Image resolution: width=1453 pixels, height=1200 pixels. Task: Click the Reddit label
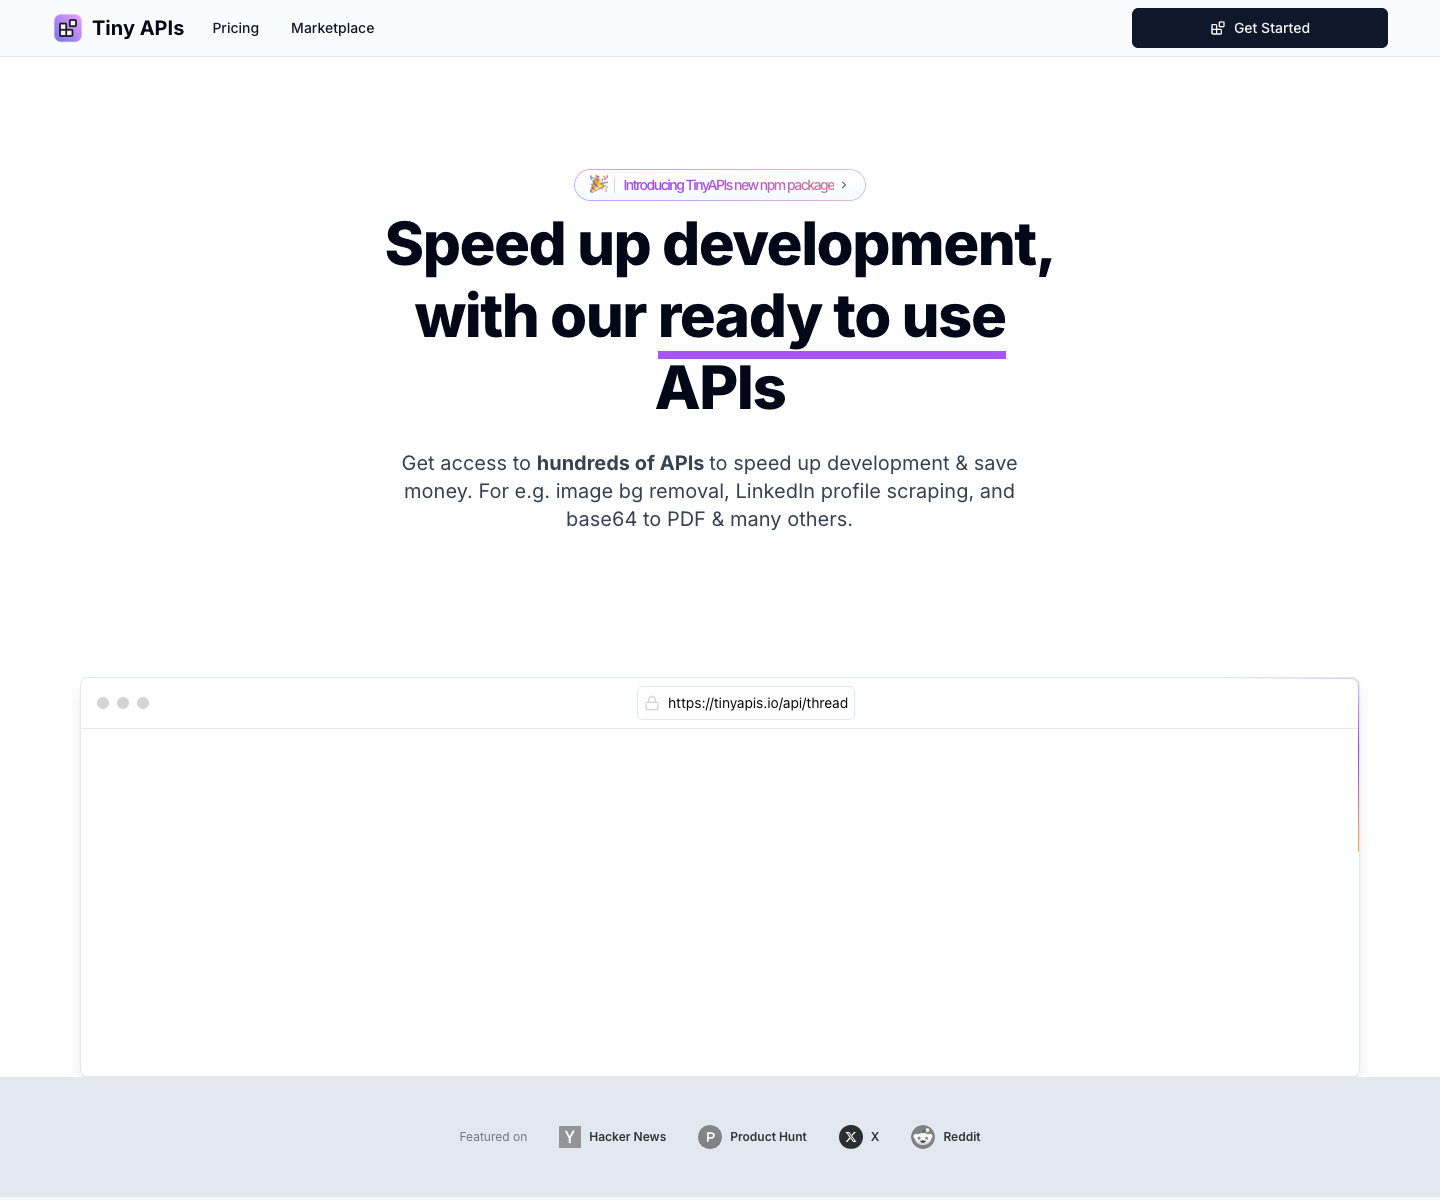(x=961, y=1137)
